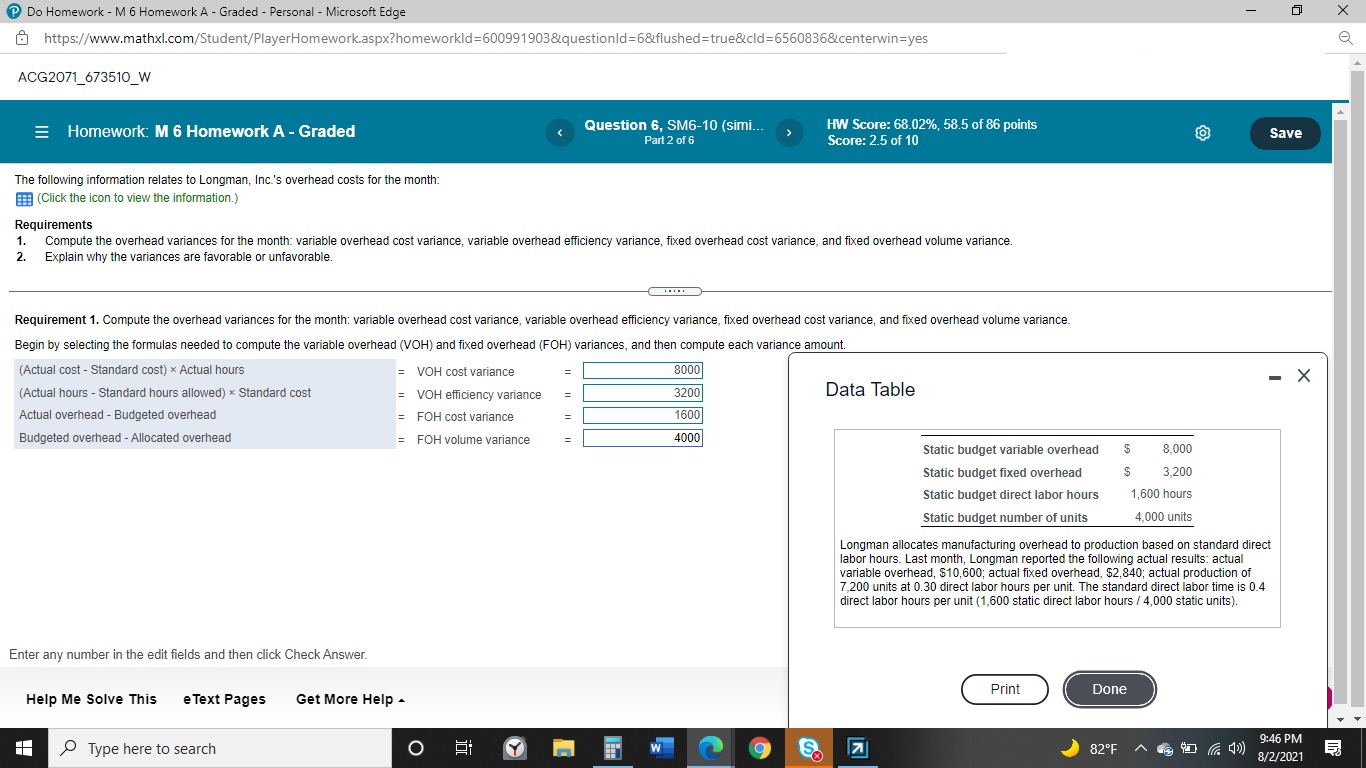Minimize the Data Table window

point(1274,376)
